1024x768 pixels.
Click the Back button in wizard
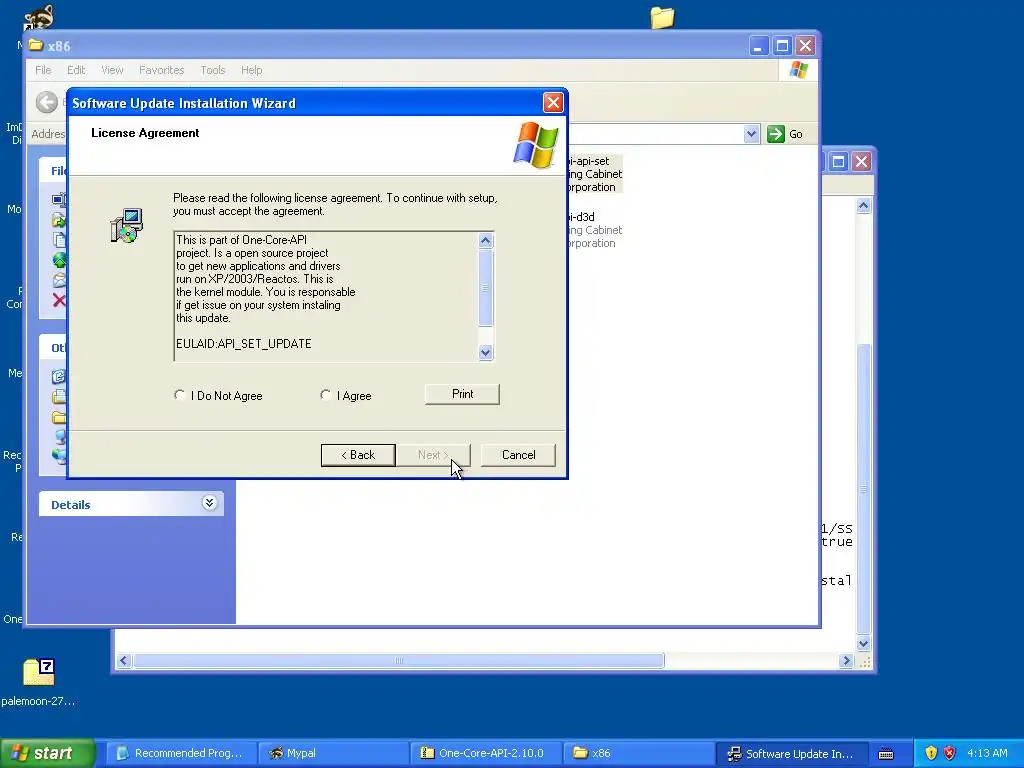coord(358,455)
